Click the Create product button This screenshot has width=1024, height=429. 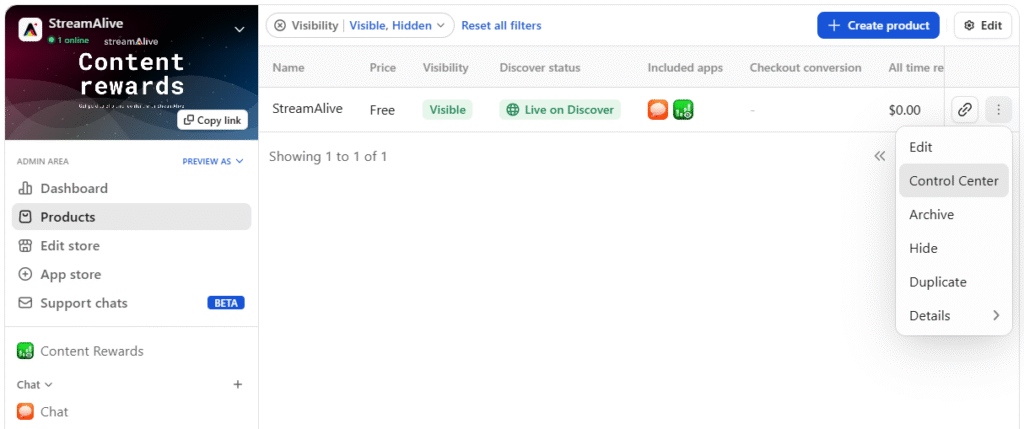(x=878, y=25)
